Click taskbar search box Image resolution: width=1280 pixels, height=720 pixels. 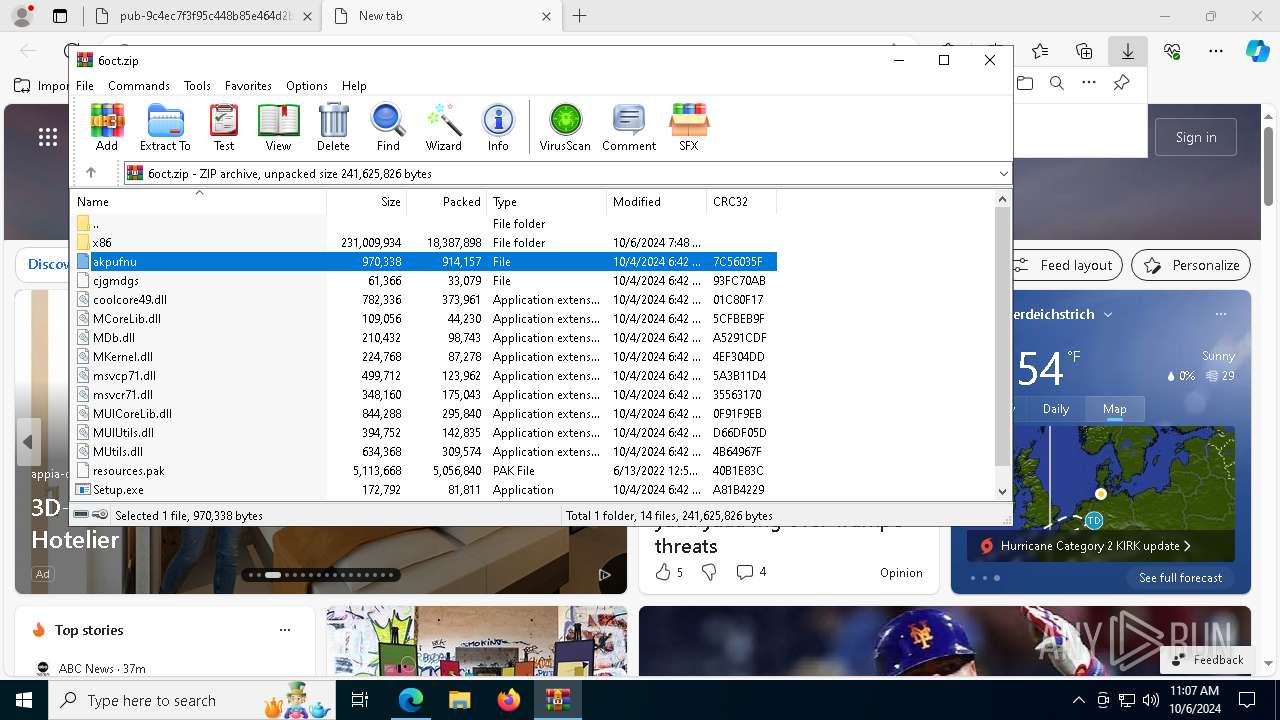[x=192, y=700]
